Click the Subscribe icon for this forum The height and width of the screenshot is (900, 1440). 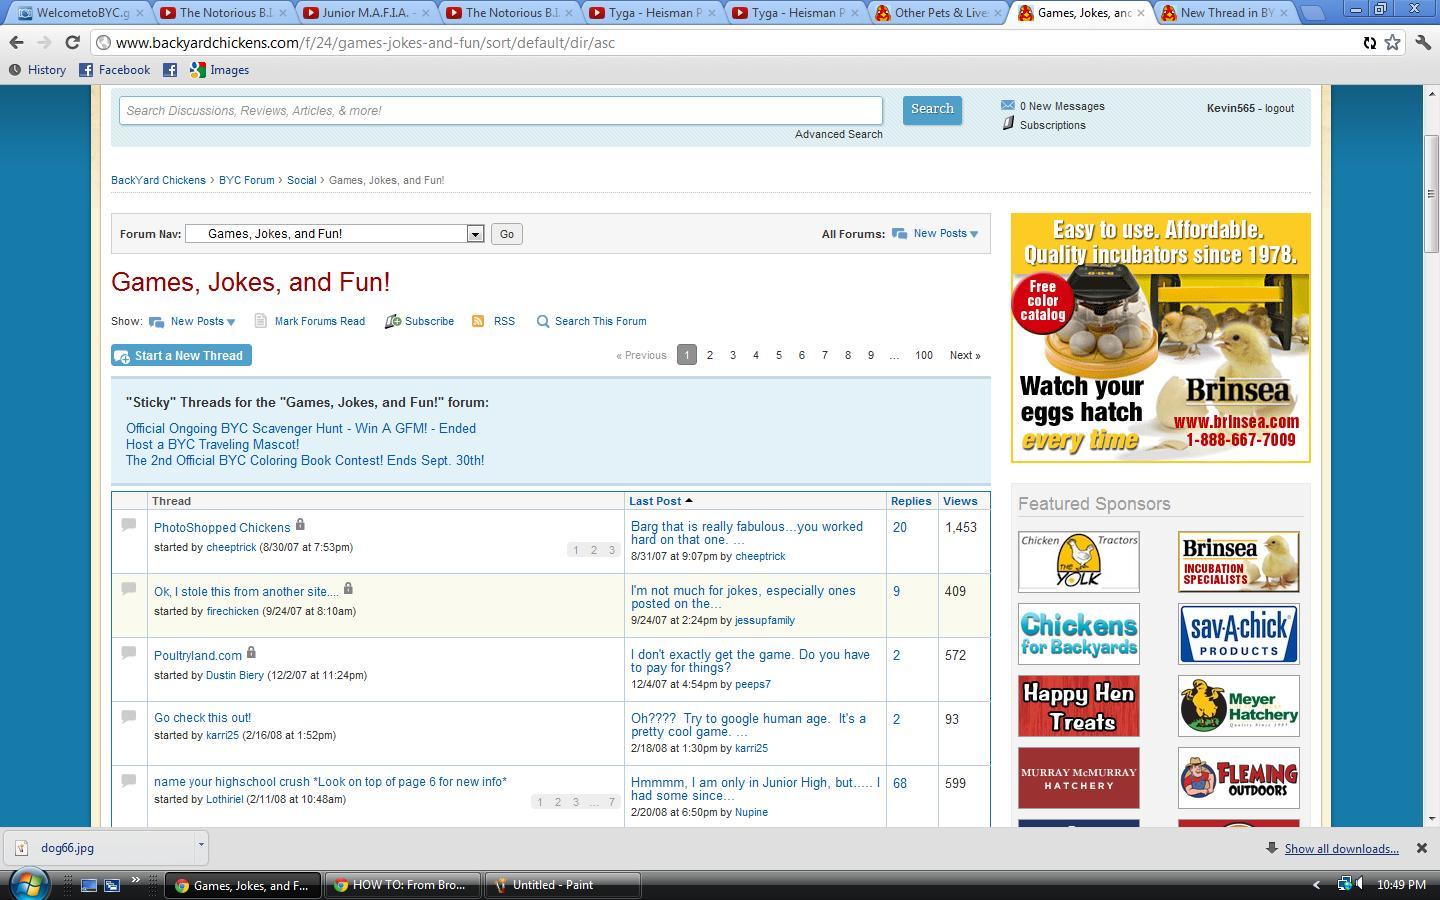click(393, 321)
